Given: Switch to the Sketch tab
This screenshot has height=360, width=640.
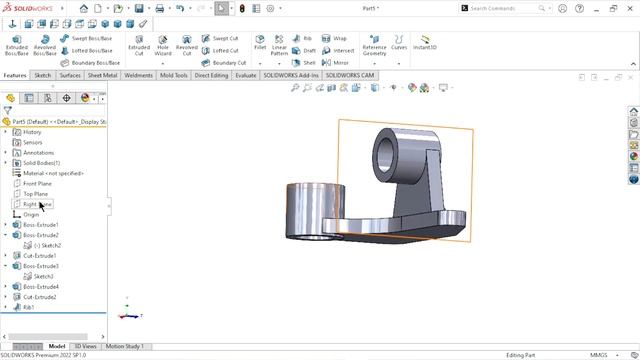Looking at the screenshot, I should click(x=43, y=76).
